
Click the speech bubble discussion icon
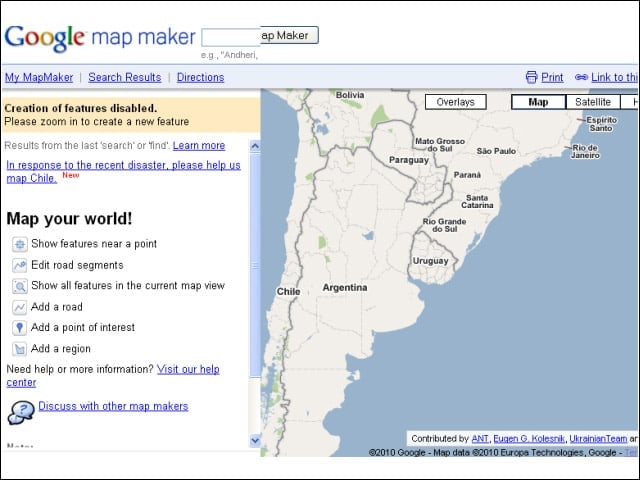coord(21,412)
